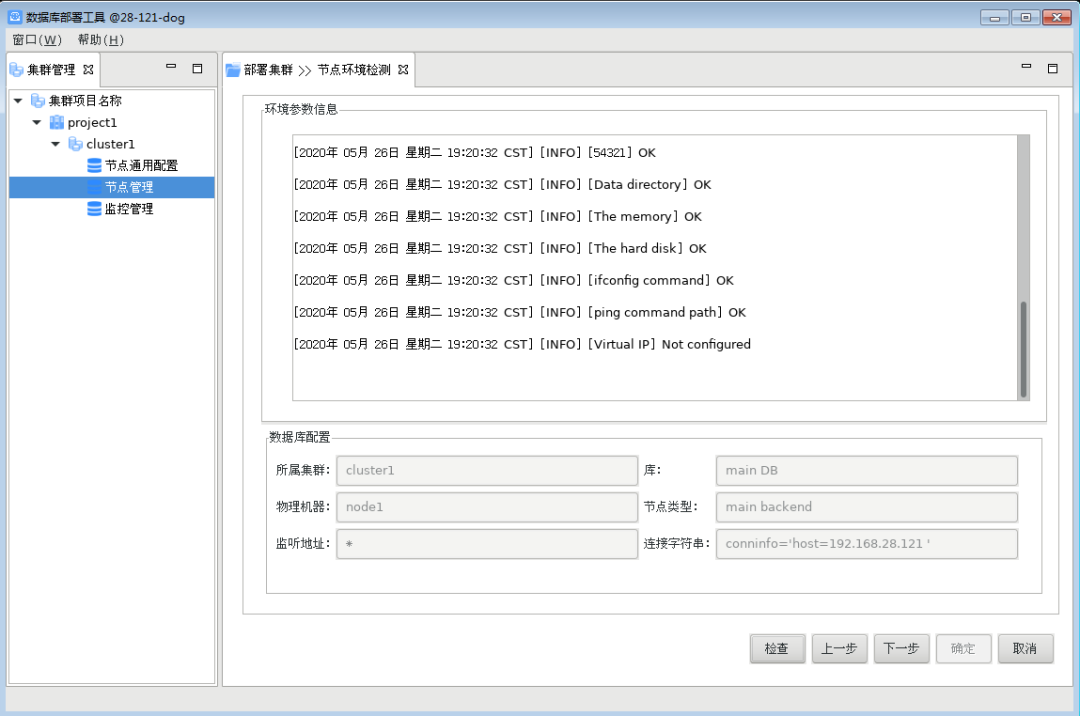
Task: Maximize the 集群管理 left panel
Action: [x=197, y=68]
